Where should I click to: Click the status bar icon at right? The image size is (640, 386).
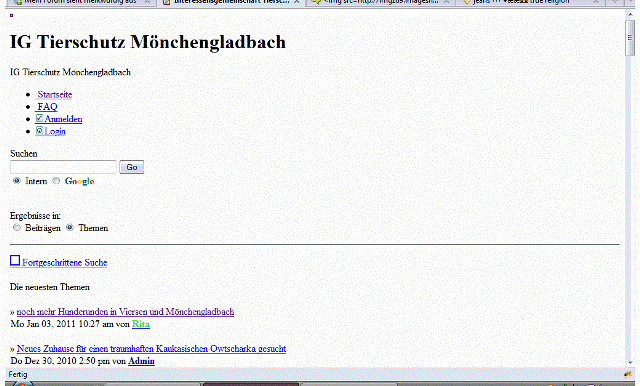(x=628, y=374)
